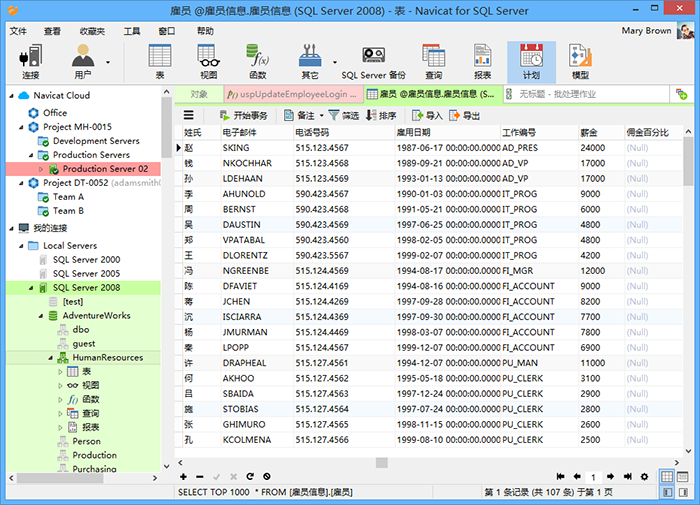Image resolution: width=700 pixels, height=505 pixels.
Task: Open the 其它 dropdown arrow
Action: (x=334, y=62)
